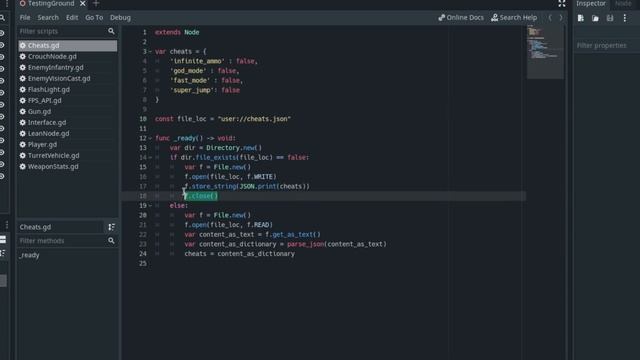The image size is (640, 360).
Task: Go to previous edited script arrow
Action: tap(550, 18)
